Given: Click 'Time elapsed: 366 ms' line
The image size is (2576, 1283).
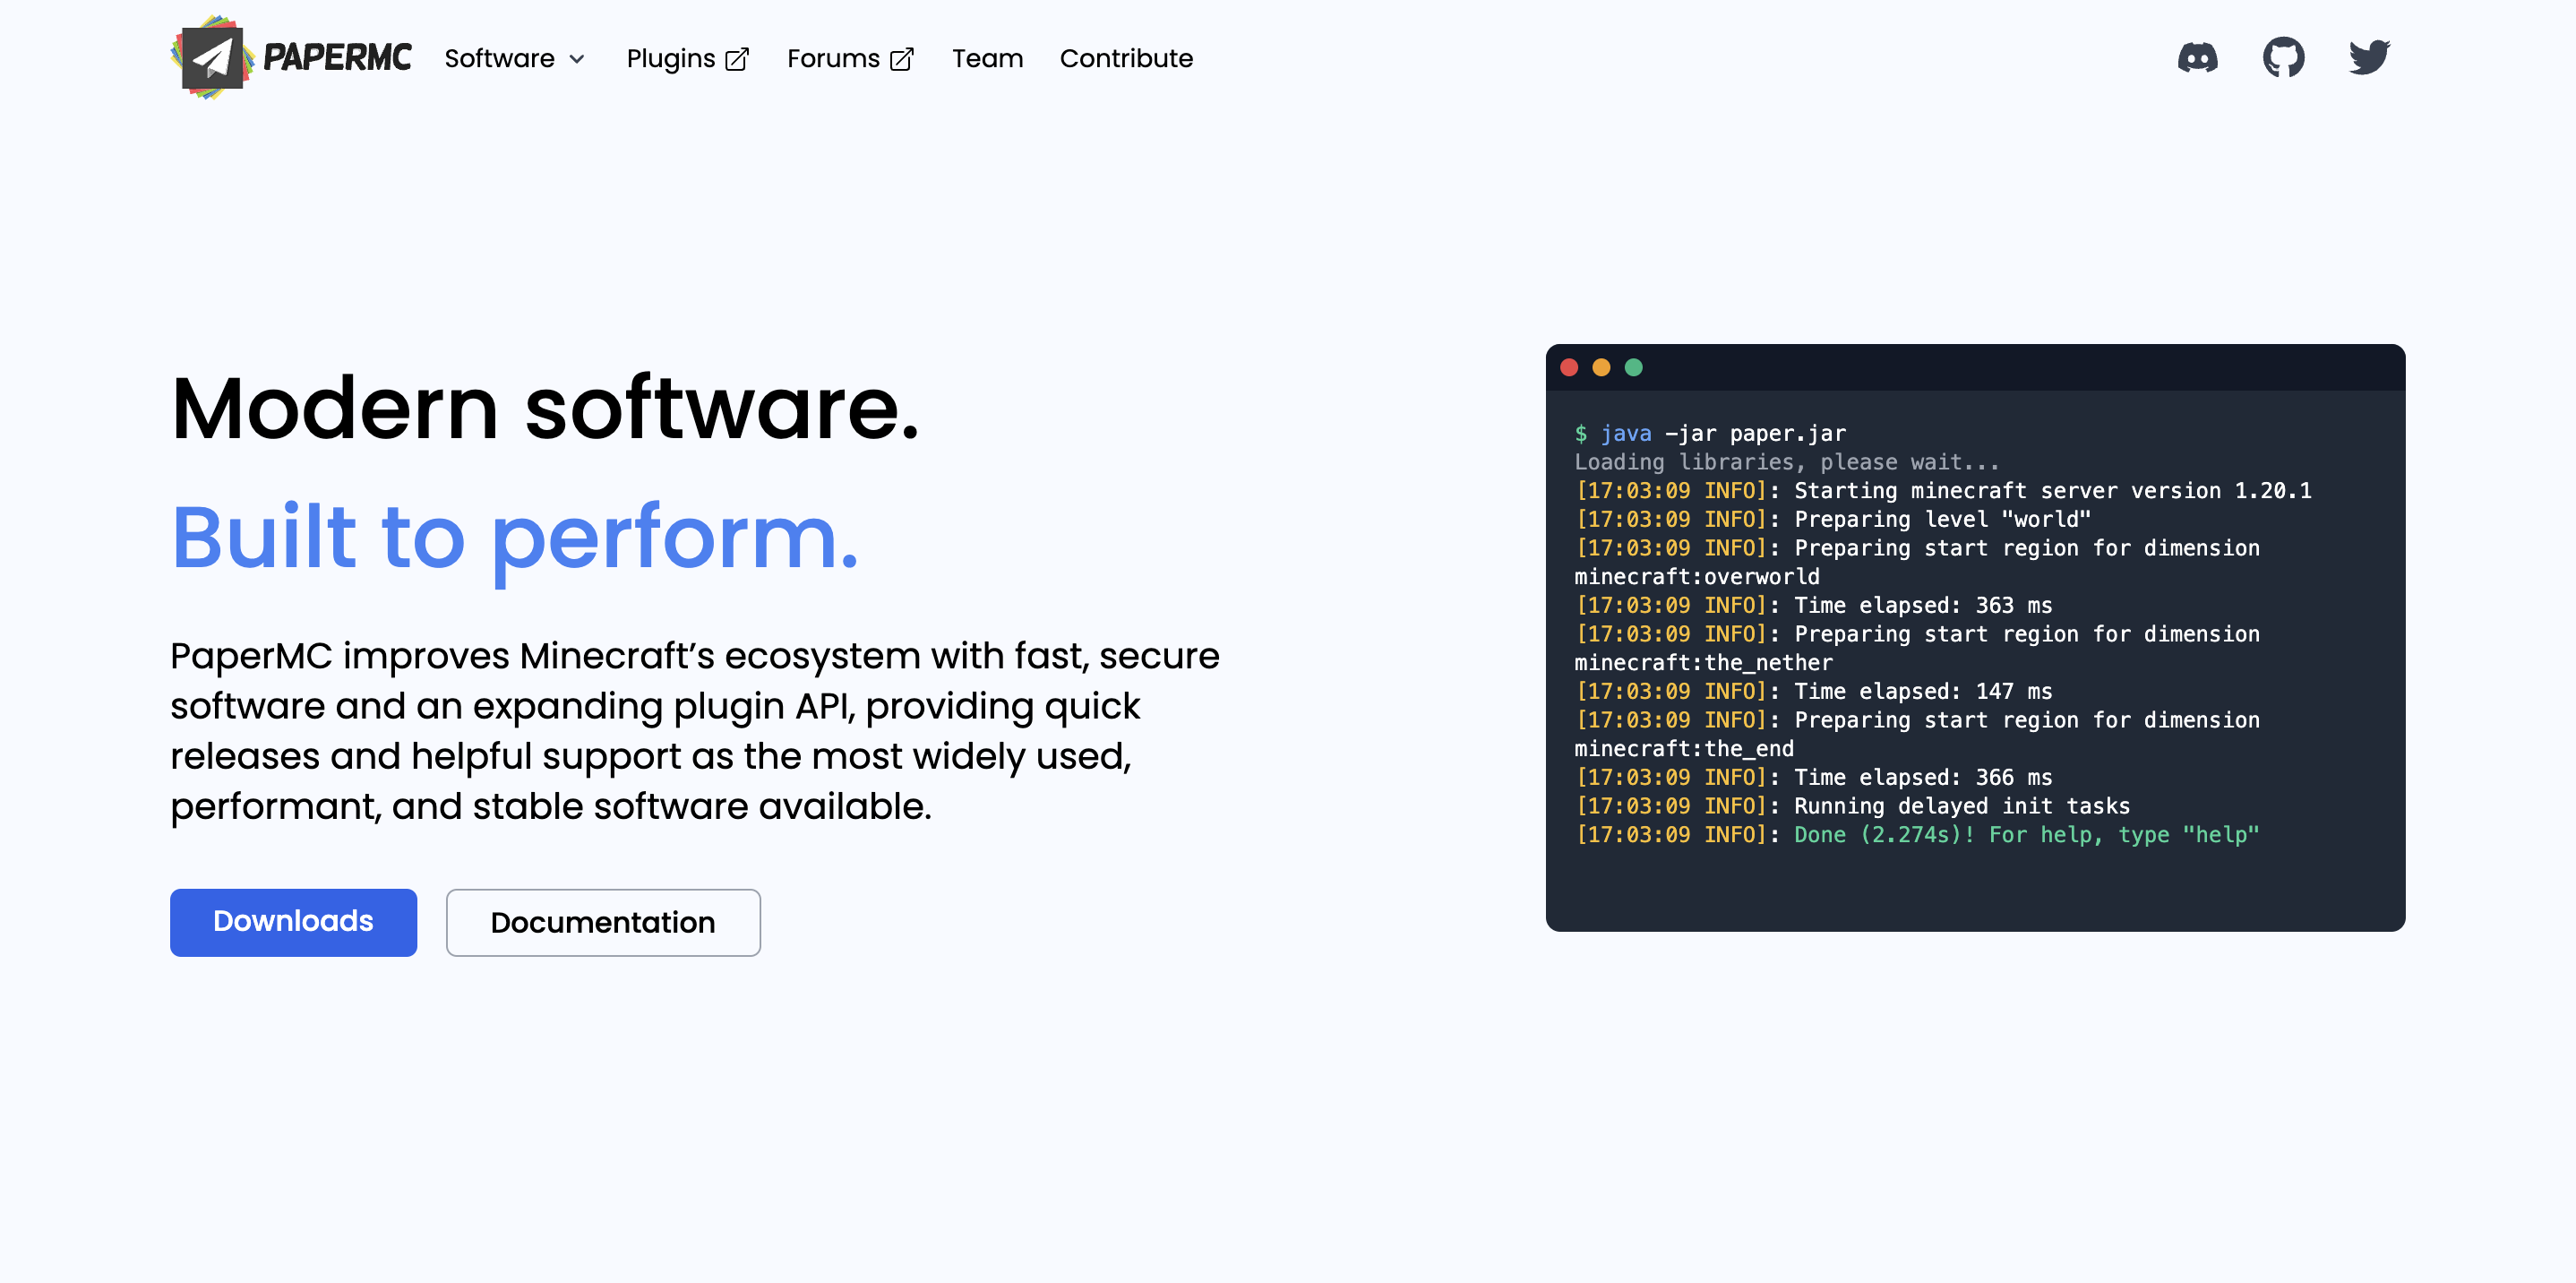Looking at the screenshot, I should (x=1813, y=777).
